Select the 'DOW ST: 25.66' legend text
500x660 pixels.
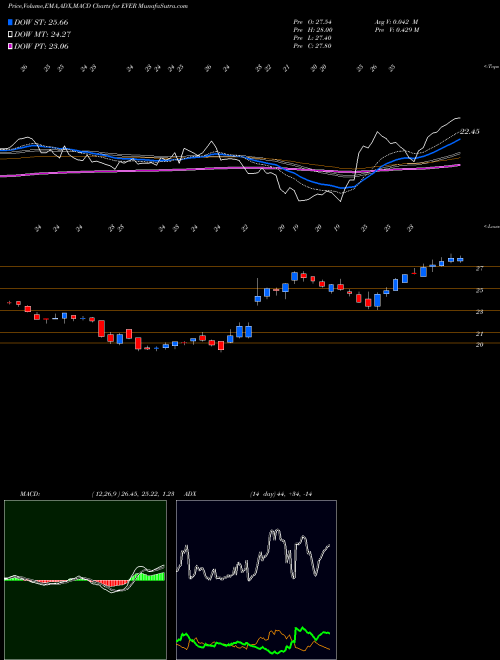pyautogui.click(x=41, y=22)
